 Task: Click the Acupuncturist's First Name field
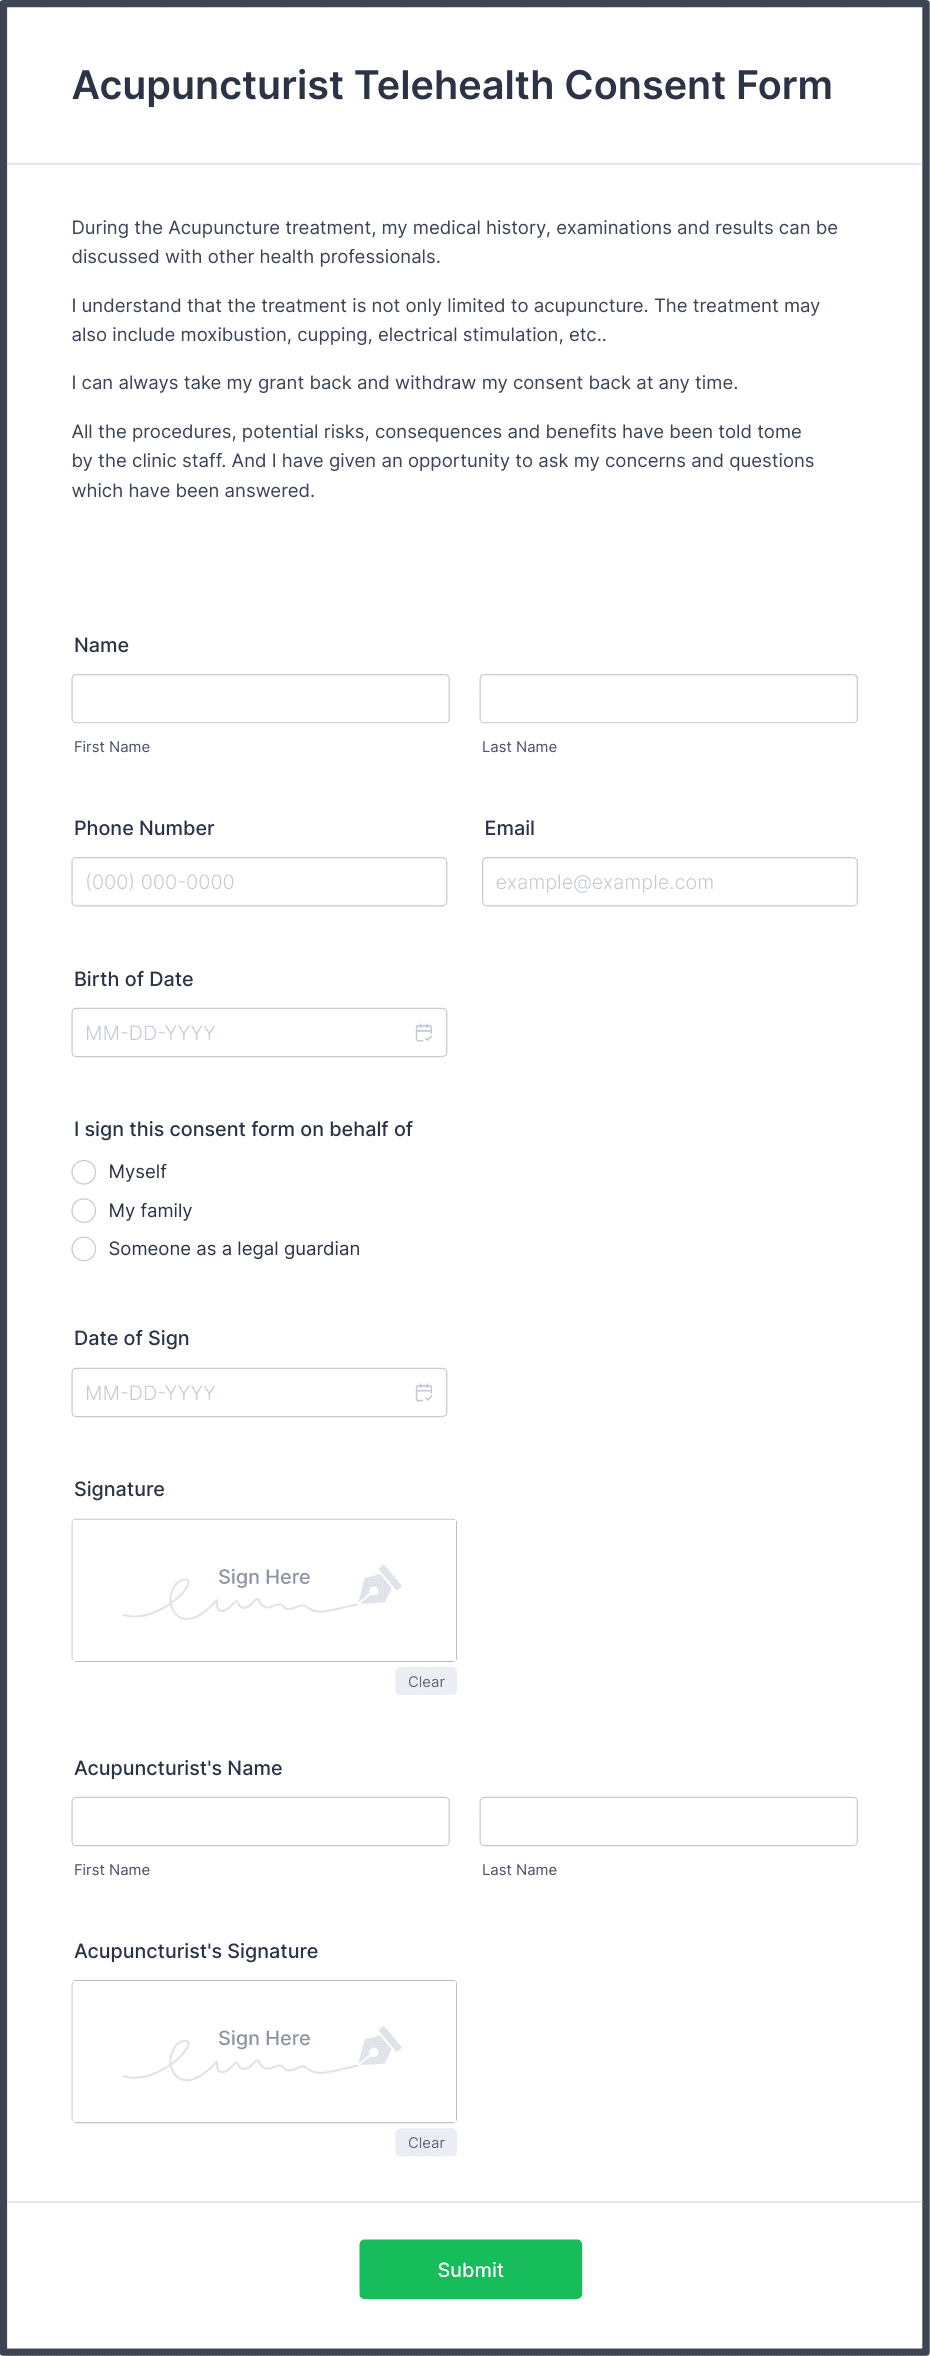[x=260, y=1820]
